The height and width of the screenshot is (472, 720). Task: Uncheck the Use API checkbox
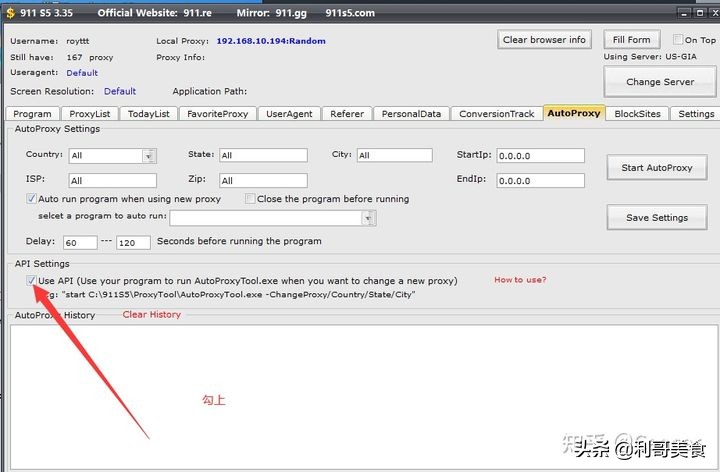coord(32,281)
